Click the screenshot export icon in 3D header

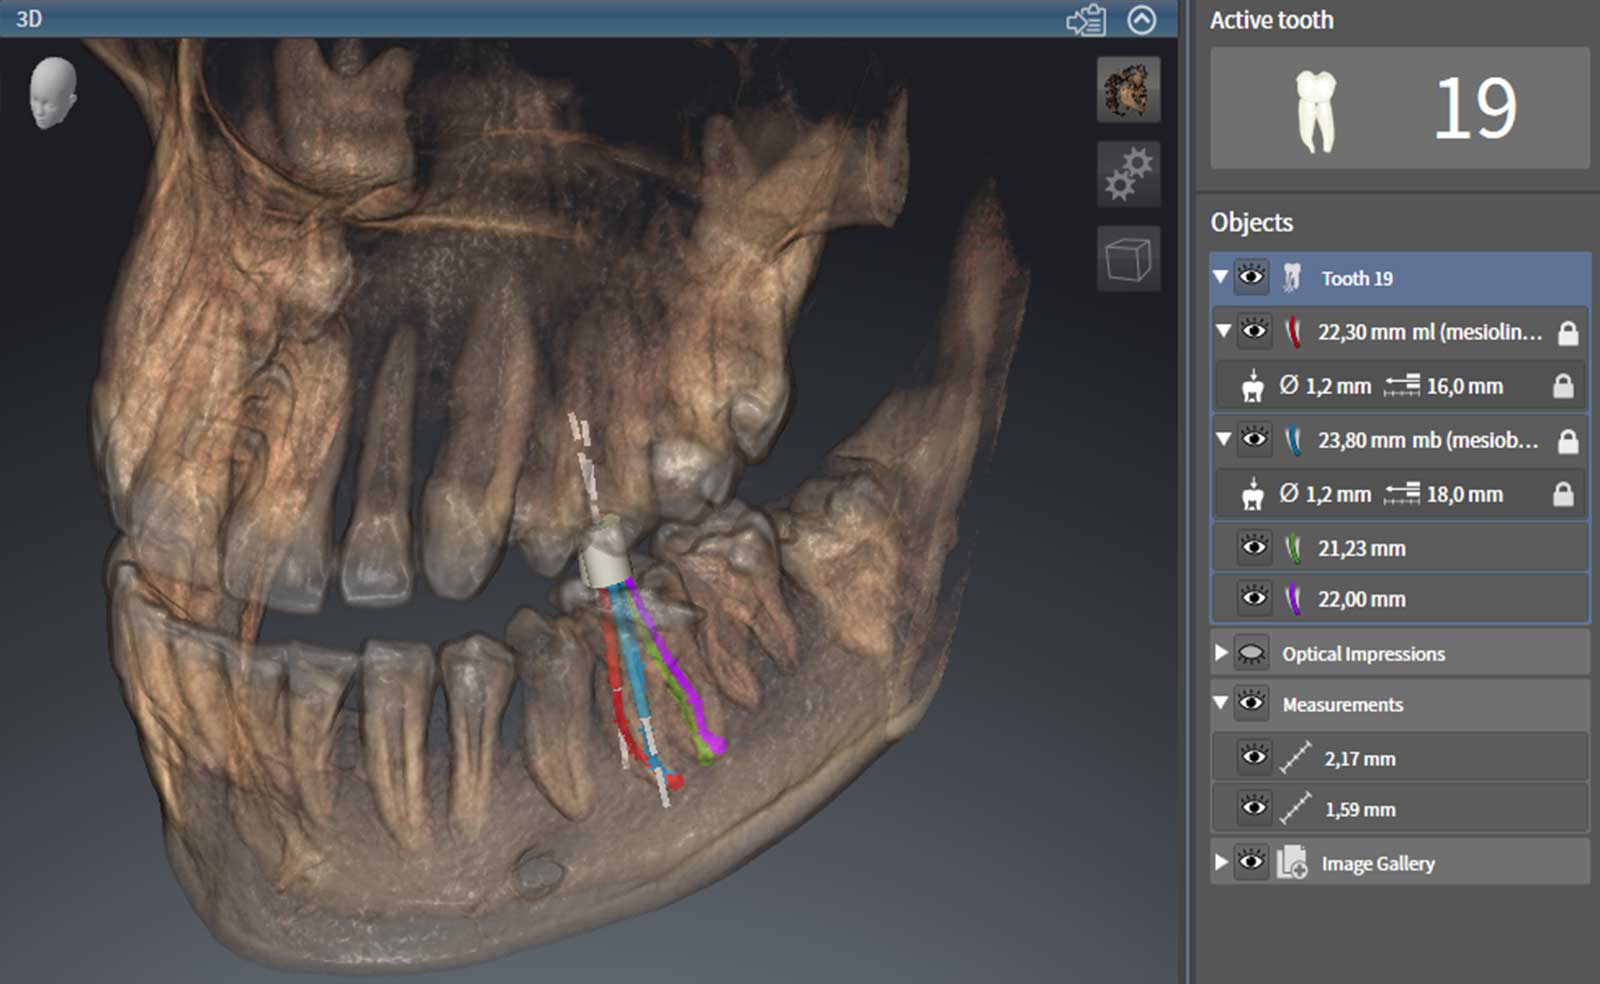coord(1086,20)
